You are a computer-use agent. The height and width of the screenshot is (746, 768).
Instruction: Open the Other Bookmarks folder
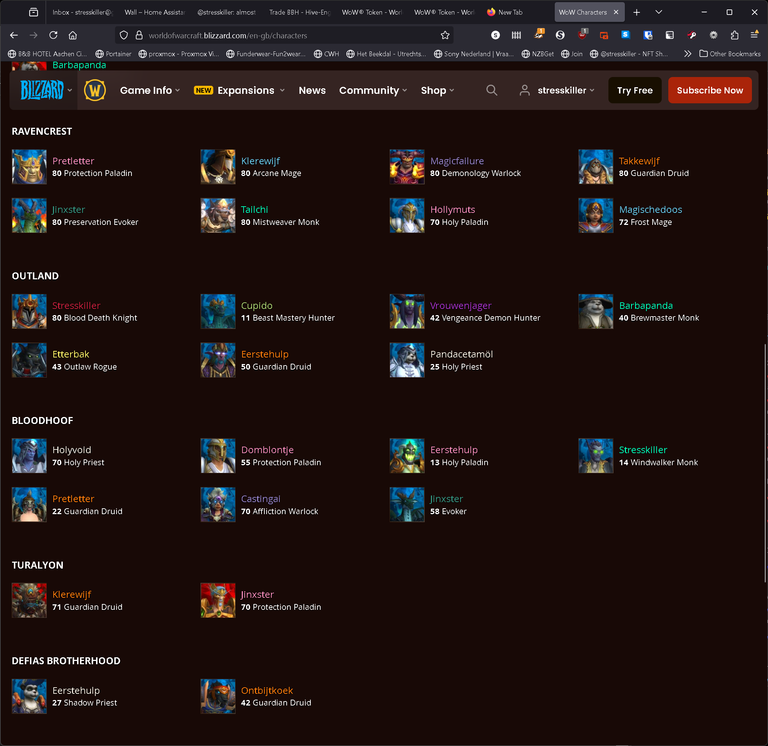[x=730, y=54]
